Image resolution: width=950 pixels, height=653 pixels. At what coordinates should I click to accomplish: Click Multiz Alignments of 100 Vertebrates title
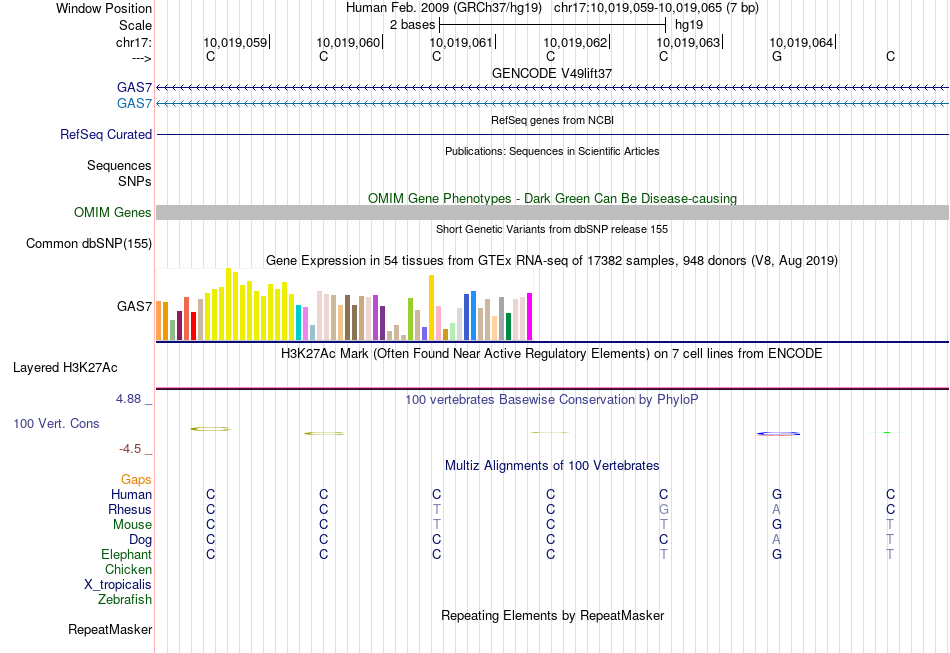point(552,466)
